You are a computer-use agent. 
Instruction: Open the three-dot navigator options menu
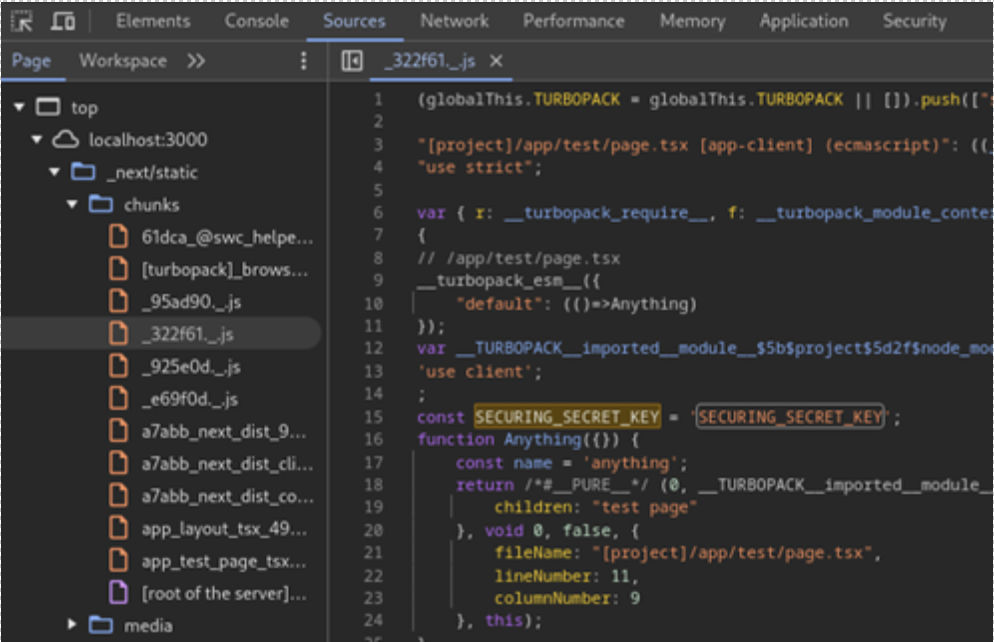point(304,62)
